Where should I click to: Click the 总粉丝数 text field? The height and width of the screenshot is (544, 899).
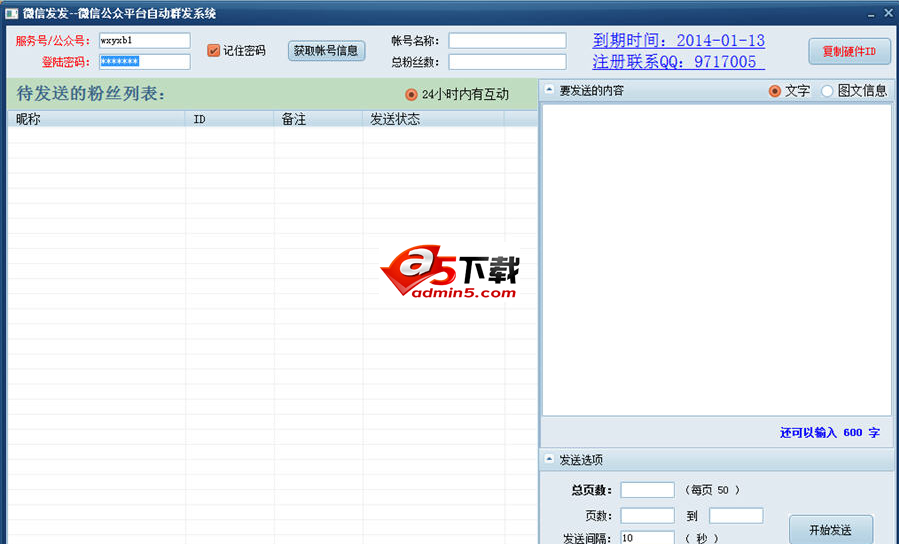(x=507, y=61)
